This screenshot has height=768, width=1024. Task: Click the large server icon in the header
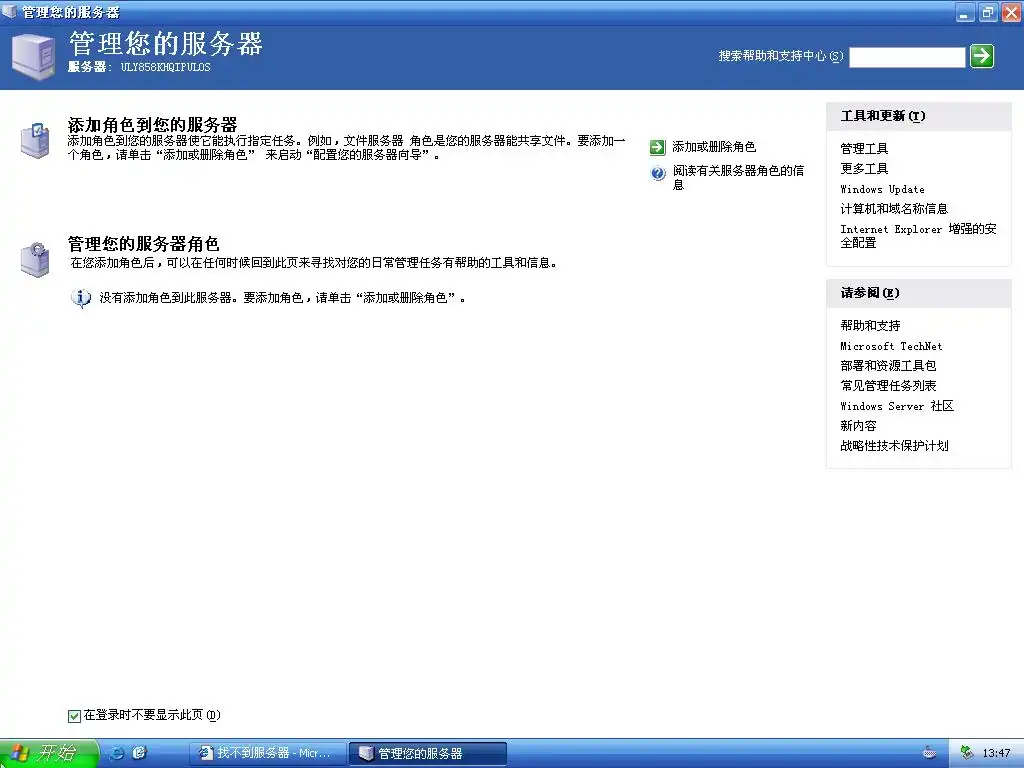click(33, 57)
